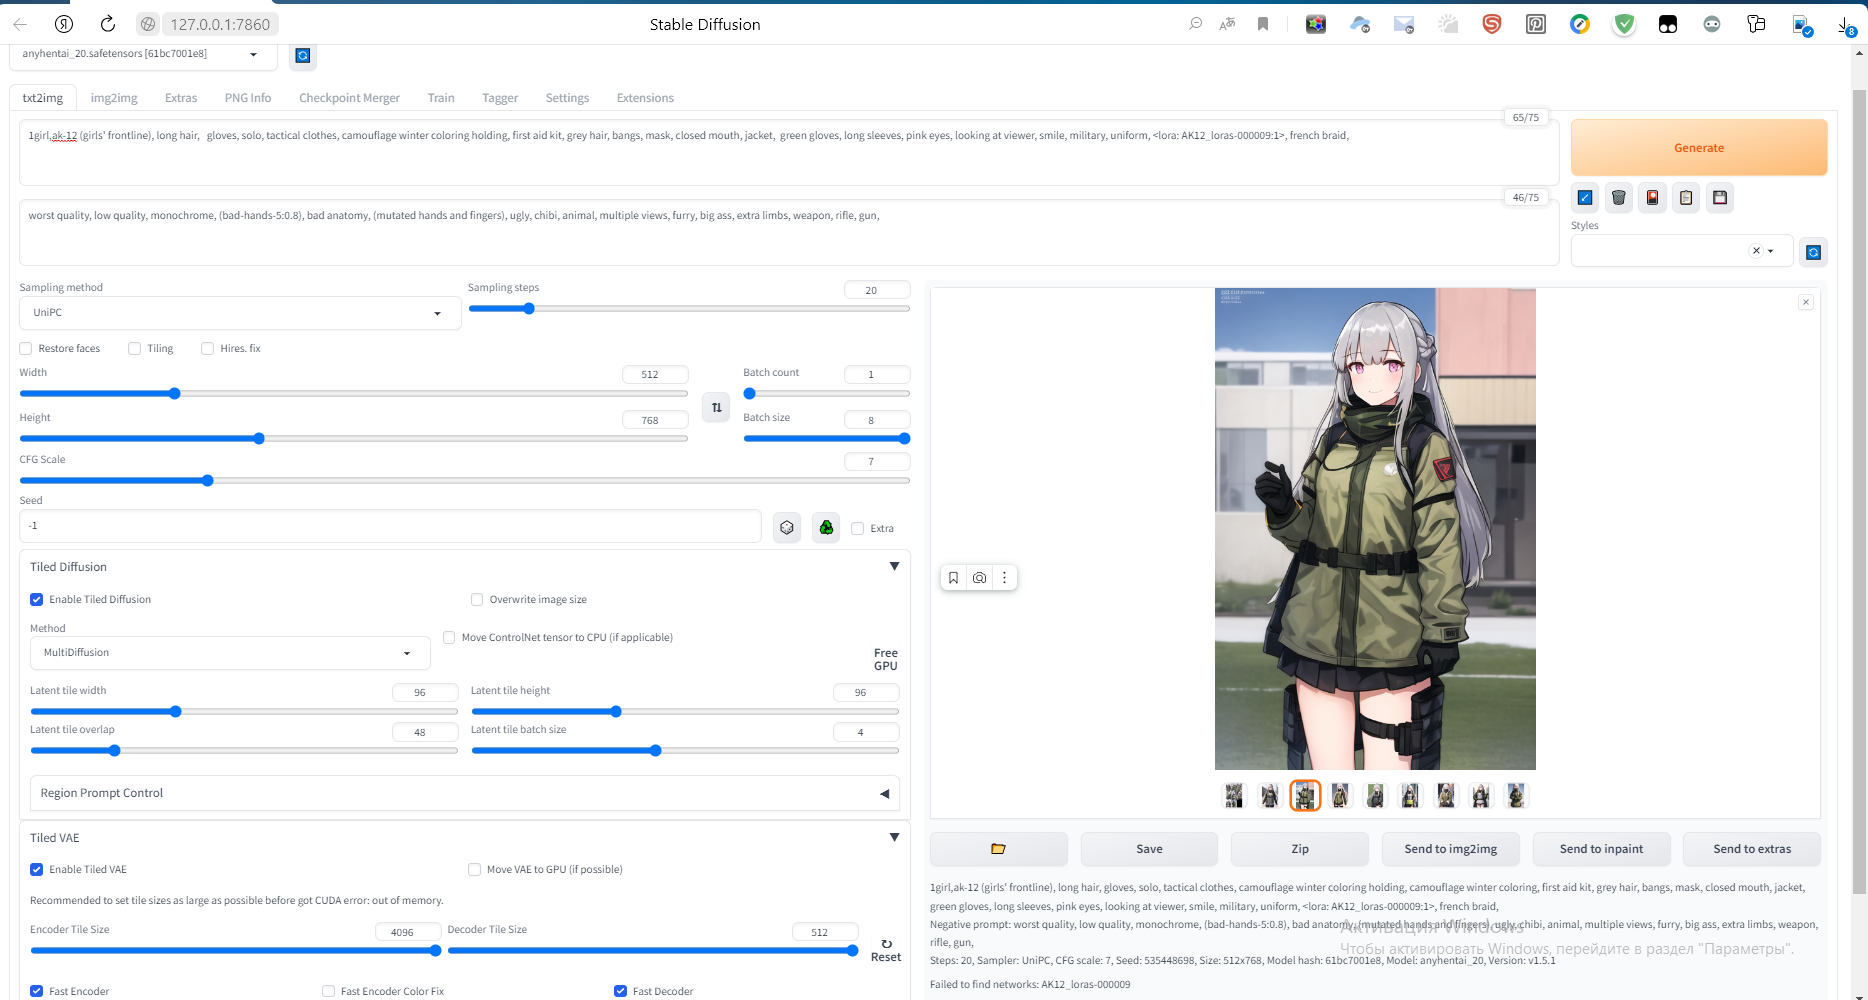1868x1000 pixels.
Task: Show extra networks with the red card icon
Action: point(1653,198)
